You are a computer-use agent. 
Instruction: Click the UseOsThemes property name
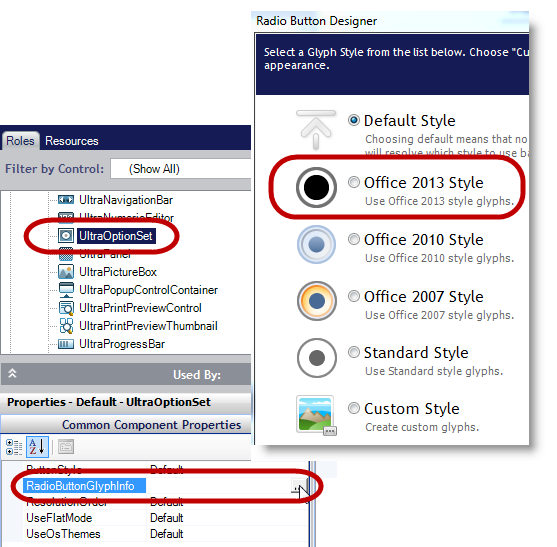pyautogui.click(x=63, y=534)
